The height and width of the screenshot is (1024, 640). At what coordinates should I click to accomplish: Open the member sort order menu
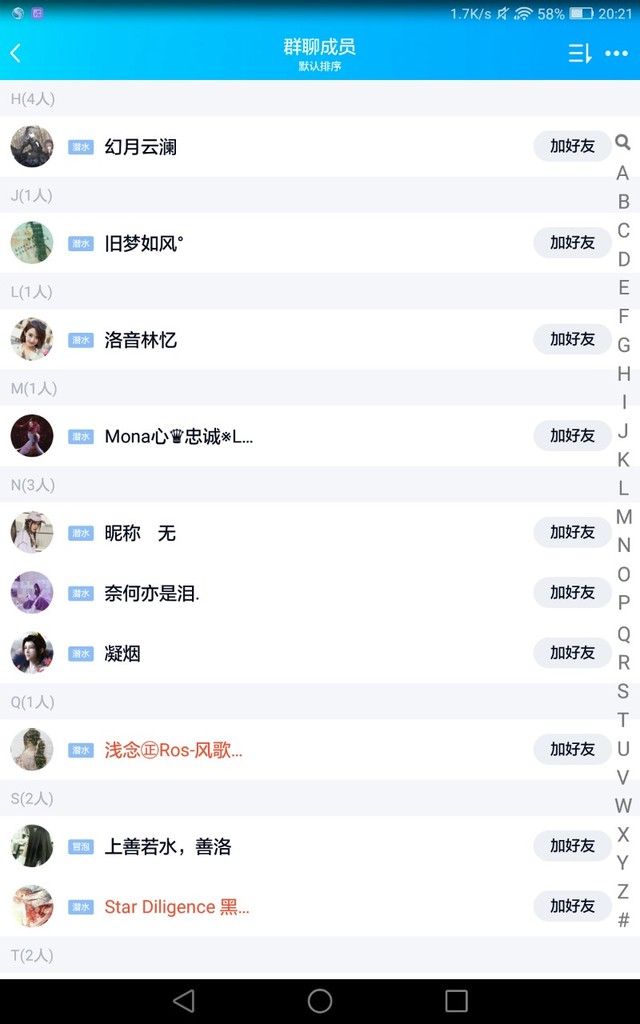[x=580, y=53]
